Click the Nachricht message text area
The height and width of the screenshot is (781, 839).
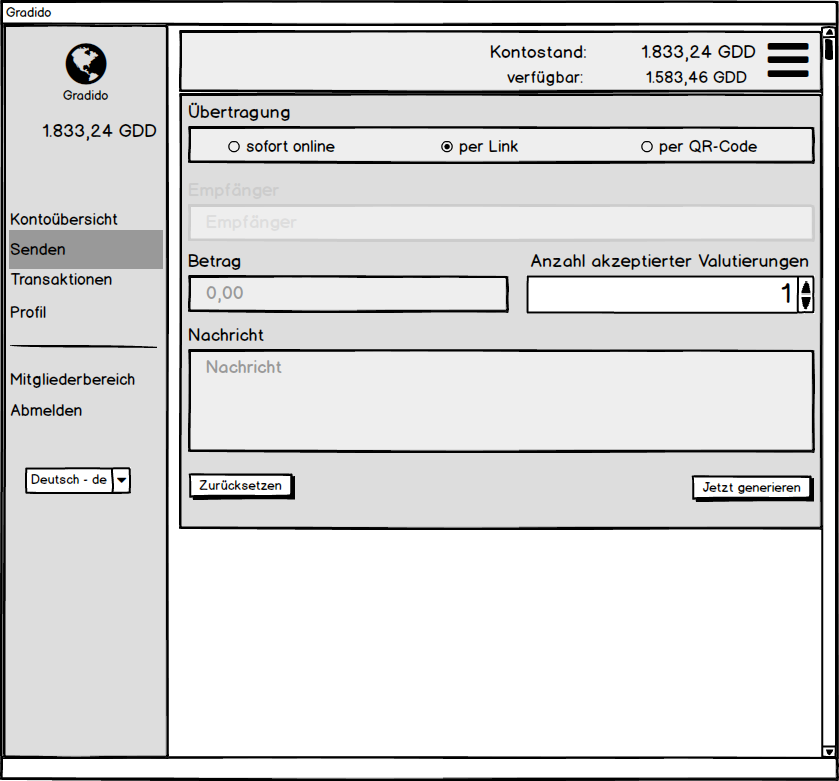(x=500, y=400)
